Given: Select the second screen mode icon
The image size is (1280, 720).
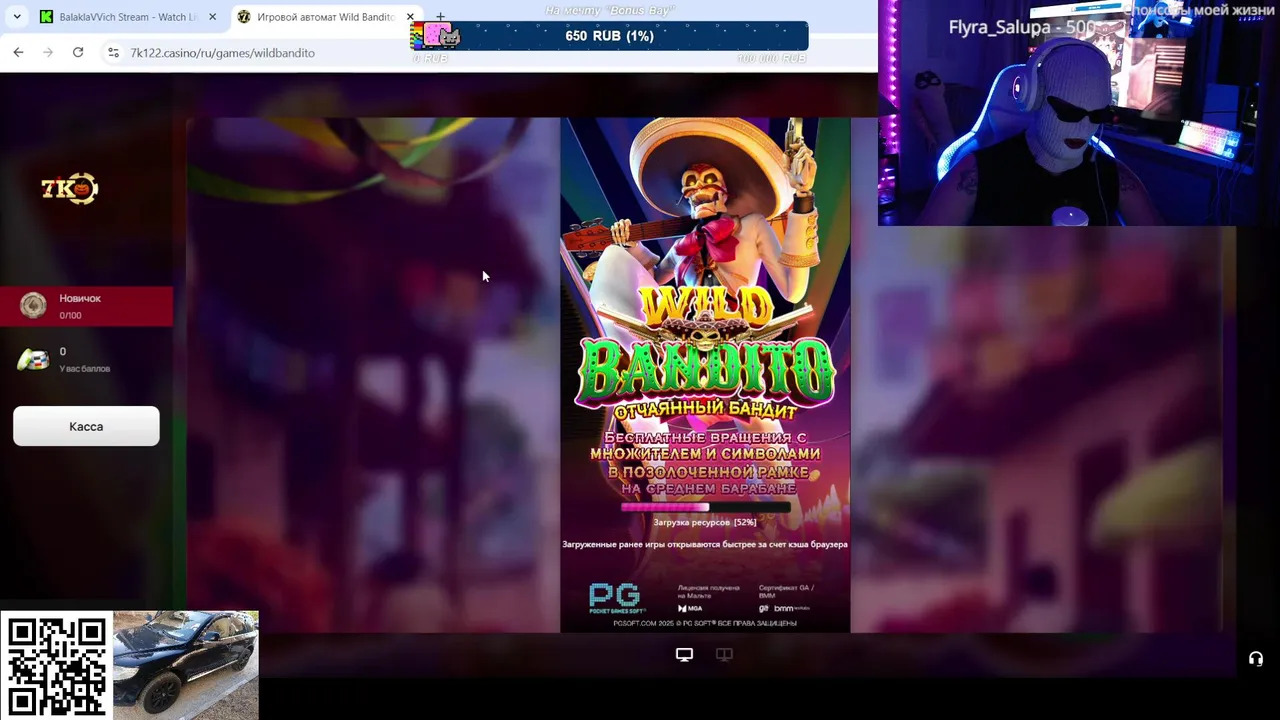Looking at the screenshot, I should [724, 654].
